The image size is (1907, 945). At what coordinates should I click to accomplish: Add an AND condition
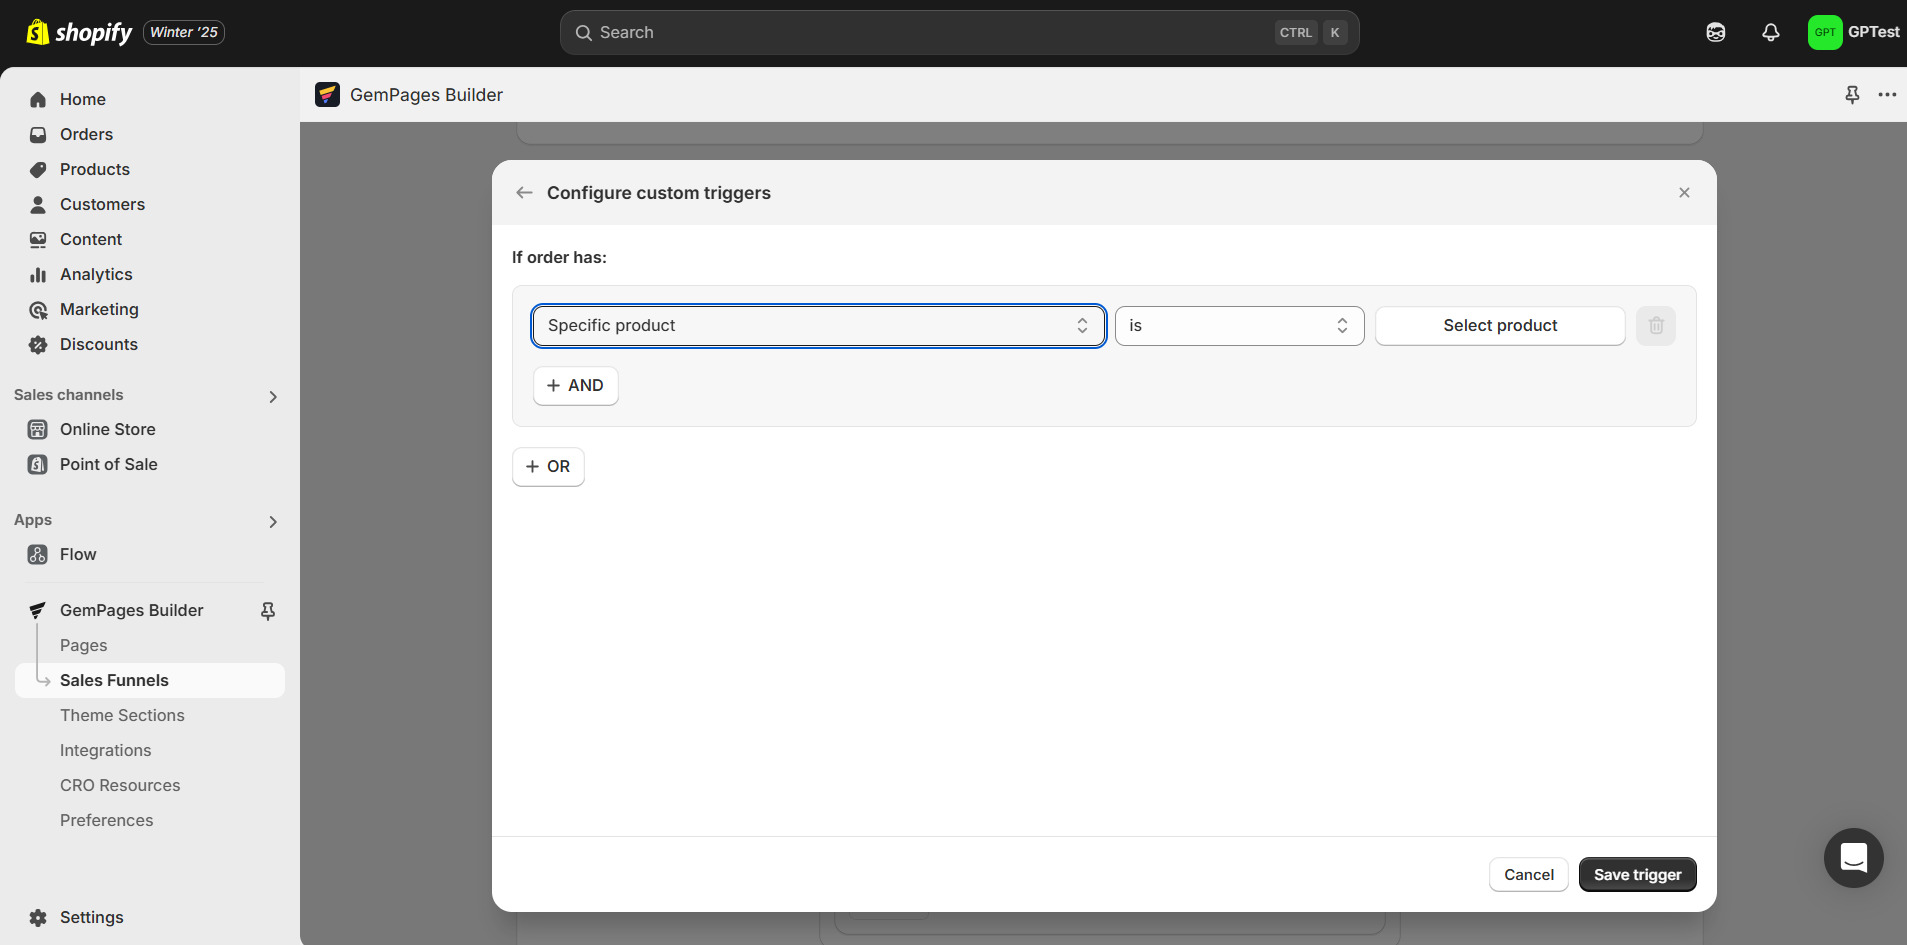point(575,386)
